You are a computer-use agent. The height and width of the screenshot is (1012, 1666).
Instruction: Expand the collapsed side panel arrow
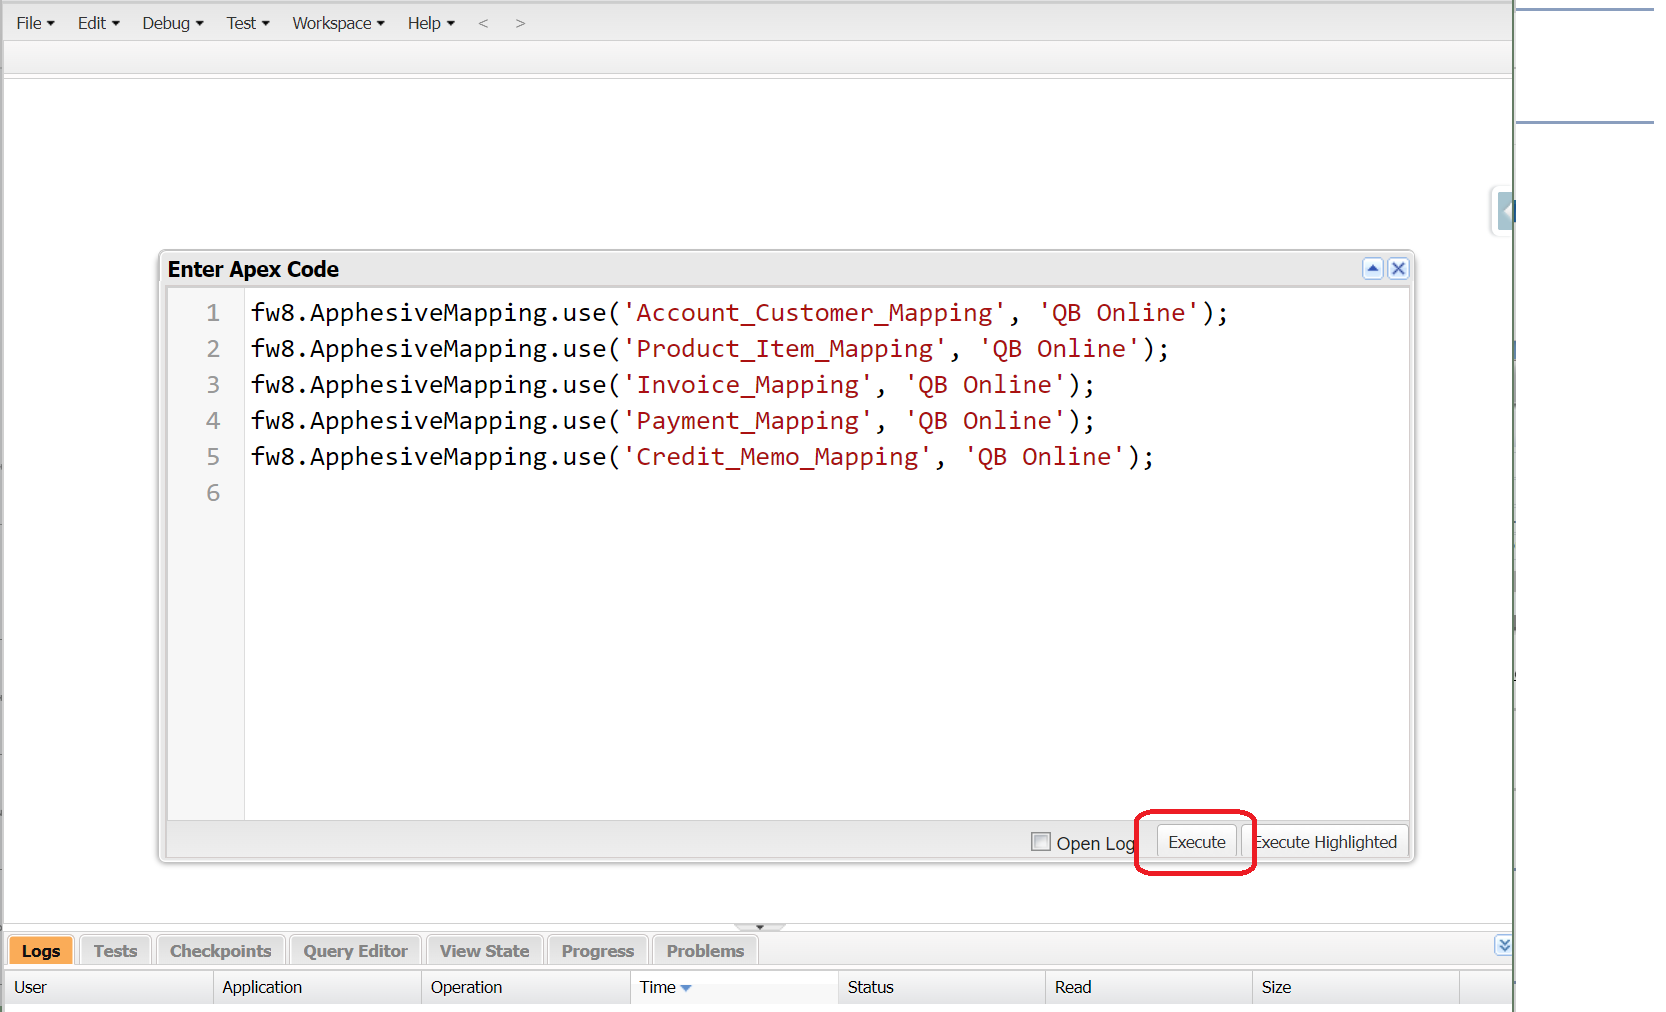[x=1505, y=211]
